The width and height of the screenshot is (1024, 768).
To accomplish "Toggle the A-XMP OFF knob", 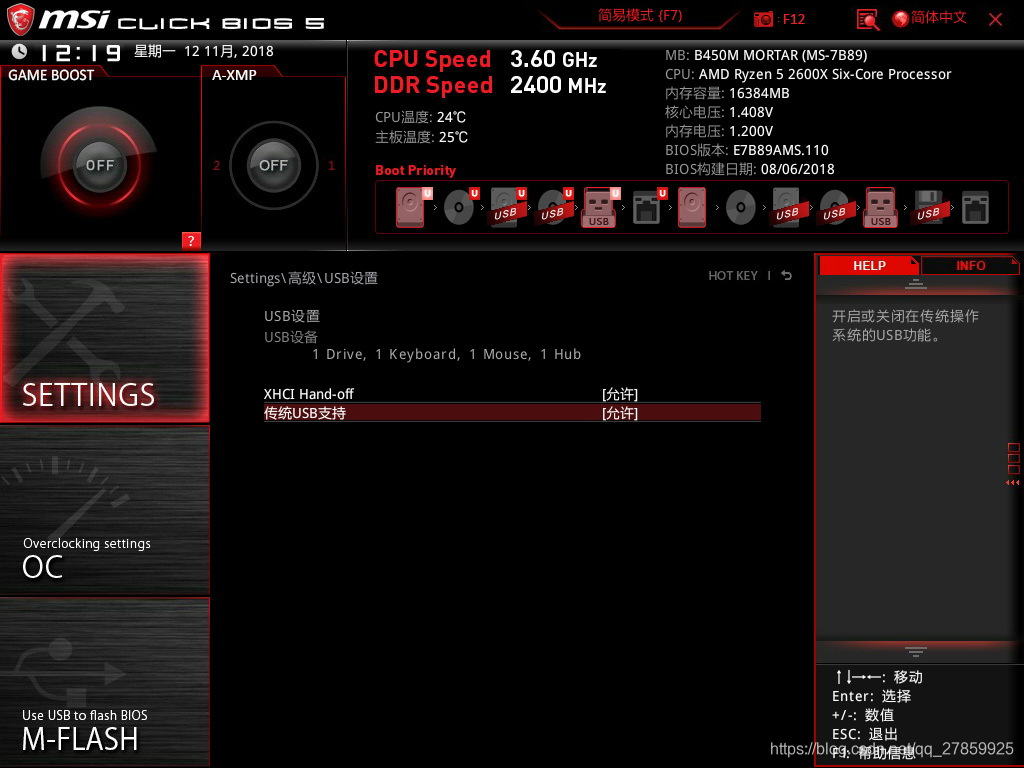I will 274,165.
